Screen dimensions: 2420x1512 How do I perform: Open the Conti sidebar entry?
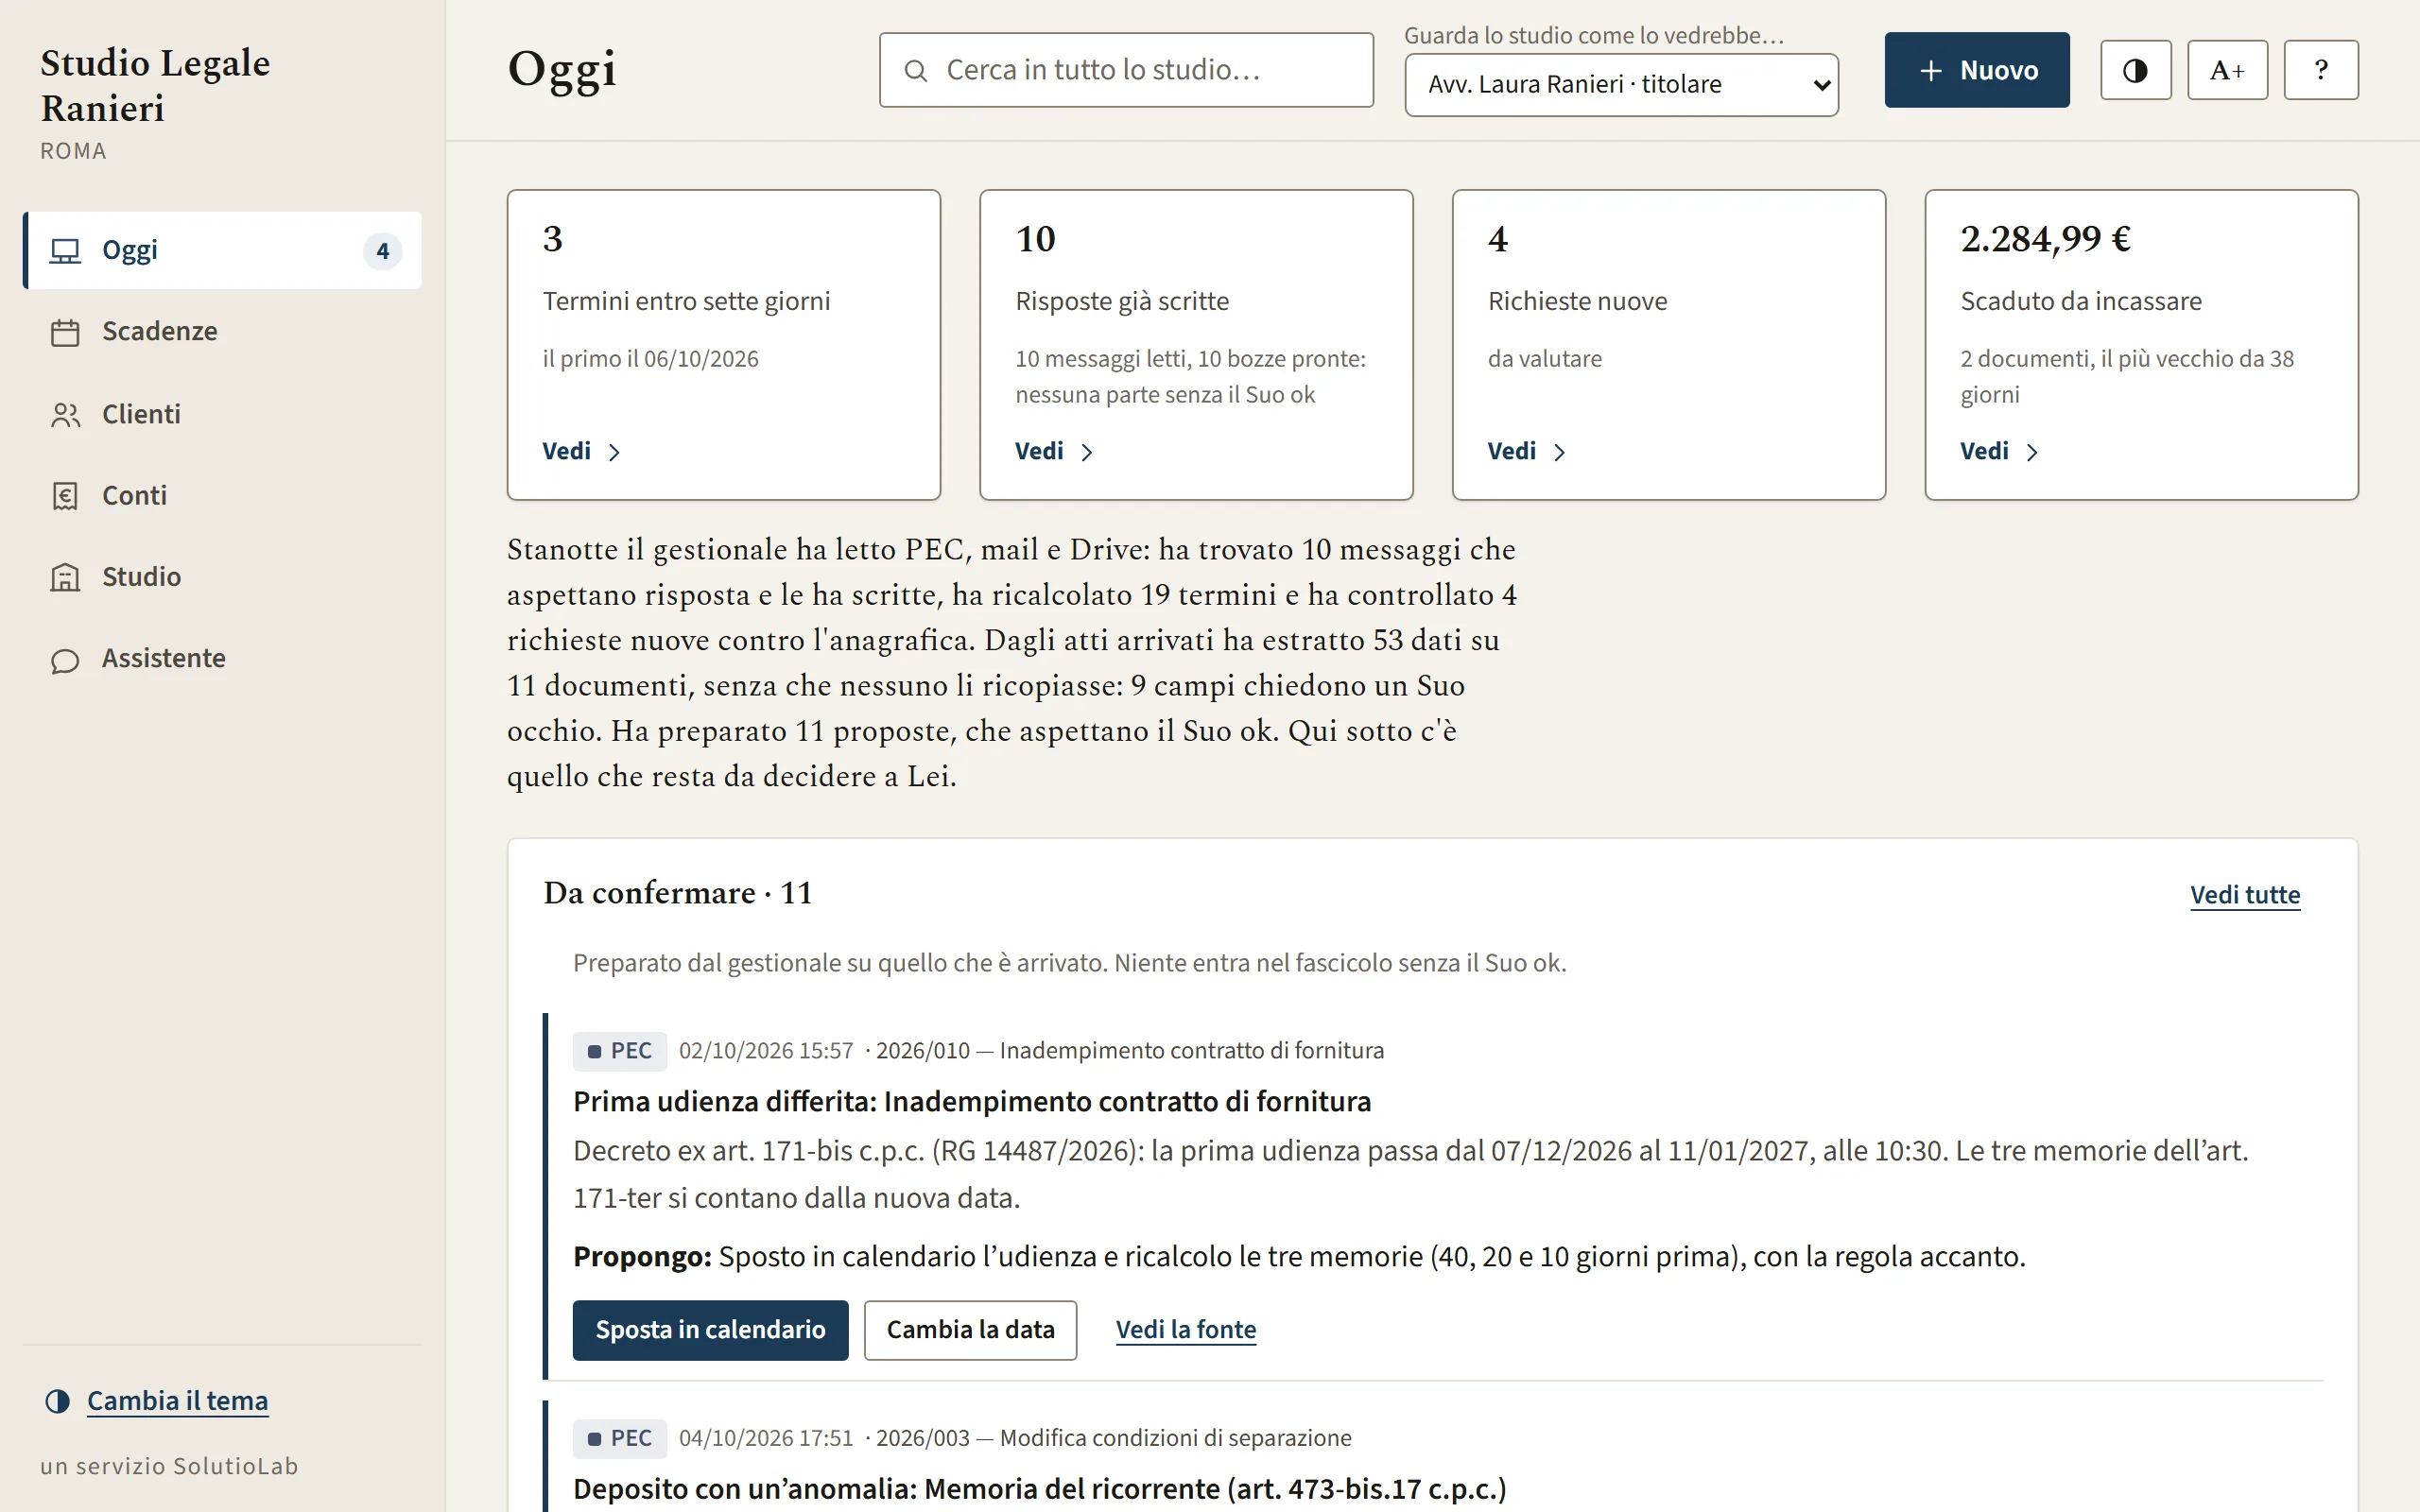pos(222,495)
